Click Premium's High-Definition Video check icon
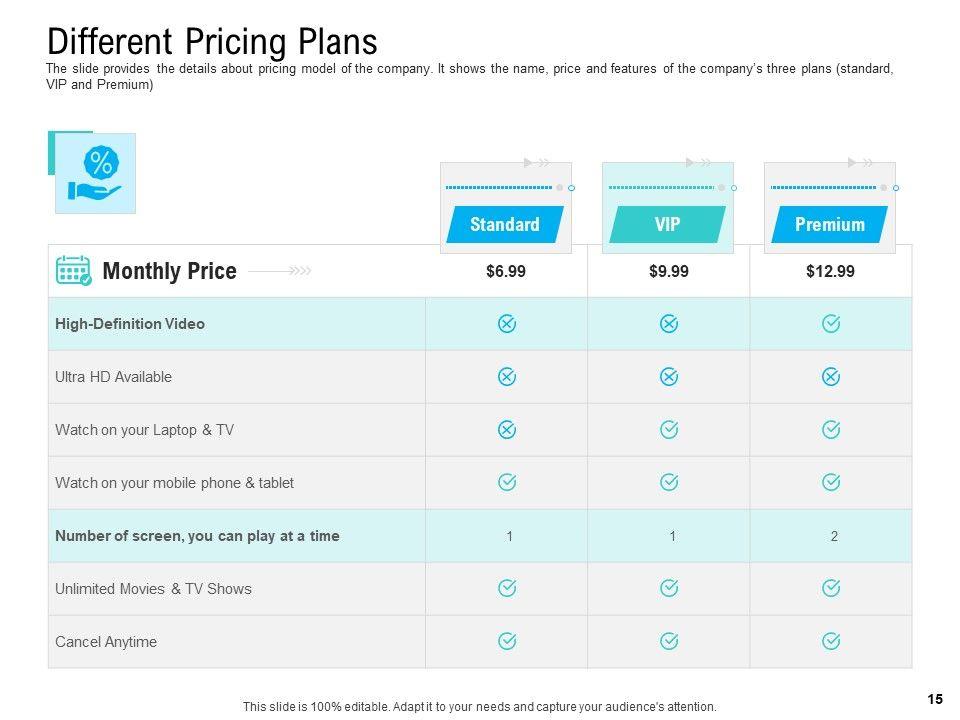This screenshot has height=720, width=960. click(830, 324)
